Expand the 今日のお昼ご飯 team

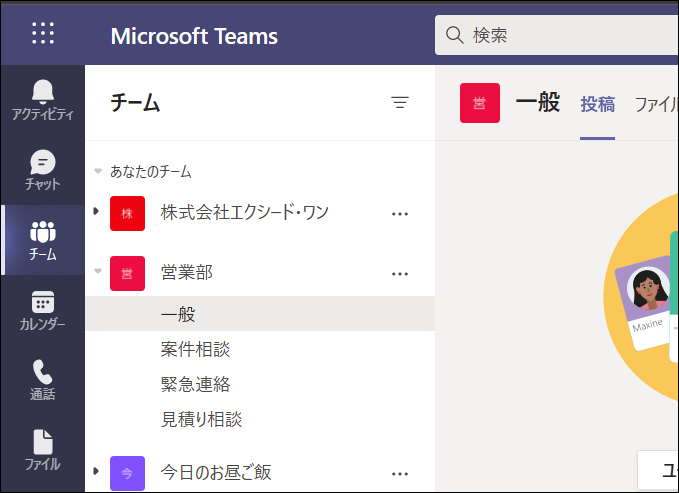click(x=96, y=472)
